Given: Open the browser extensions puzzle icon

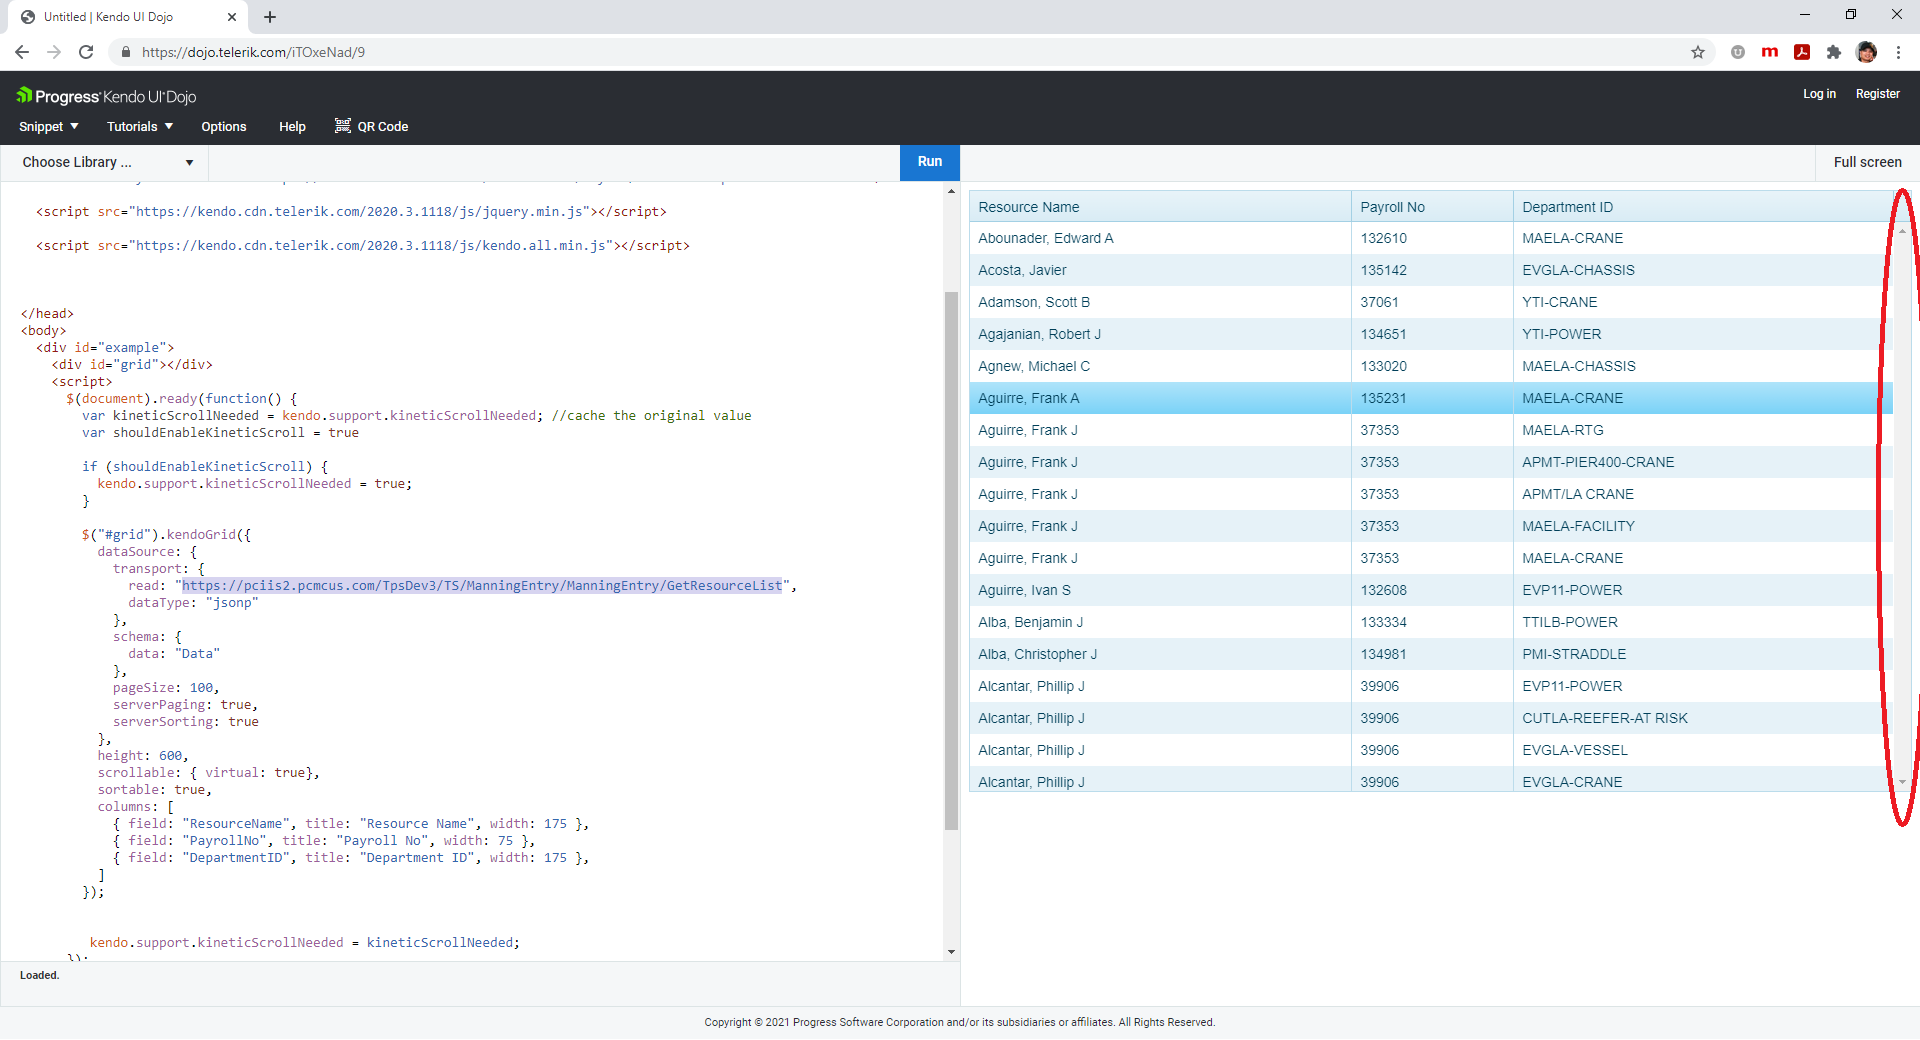Looking at the screenshot, I should [1833, 52].
